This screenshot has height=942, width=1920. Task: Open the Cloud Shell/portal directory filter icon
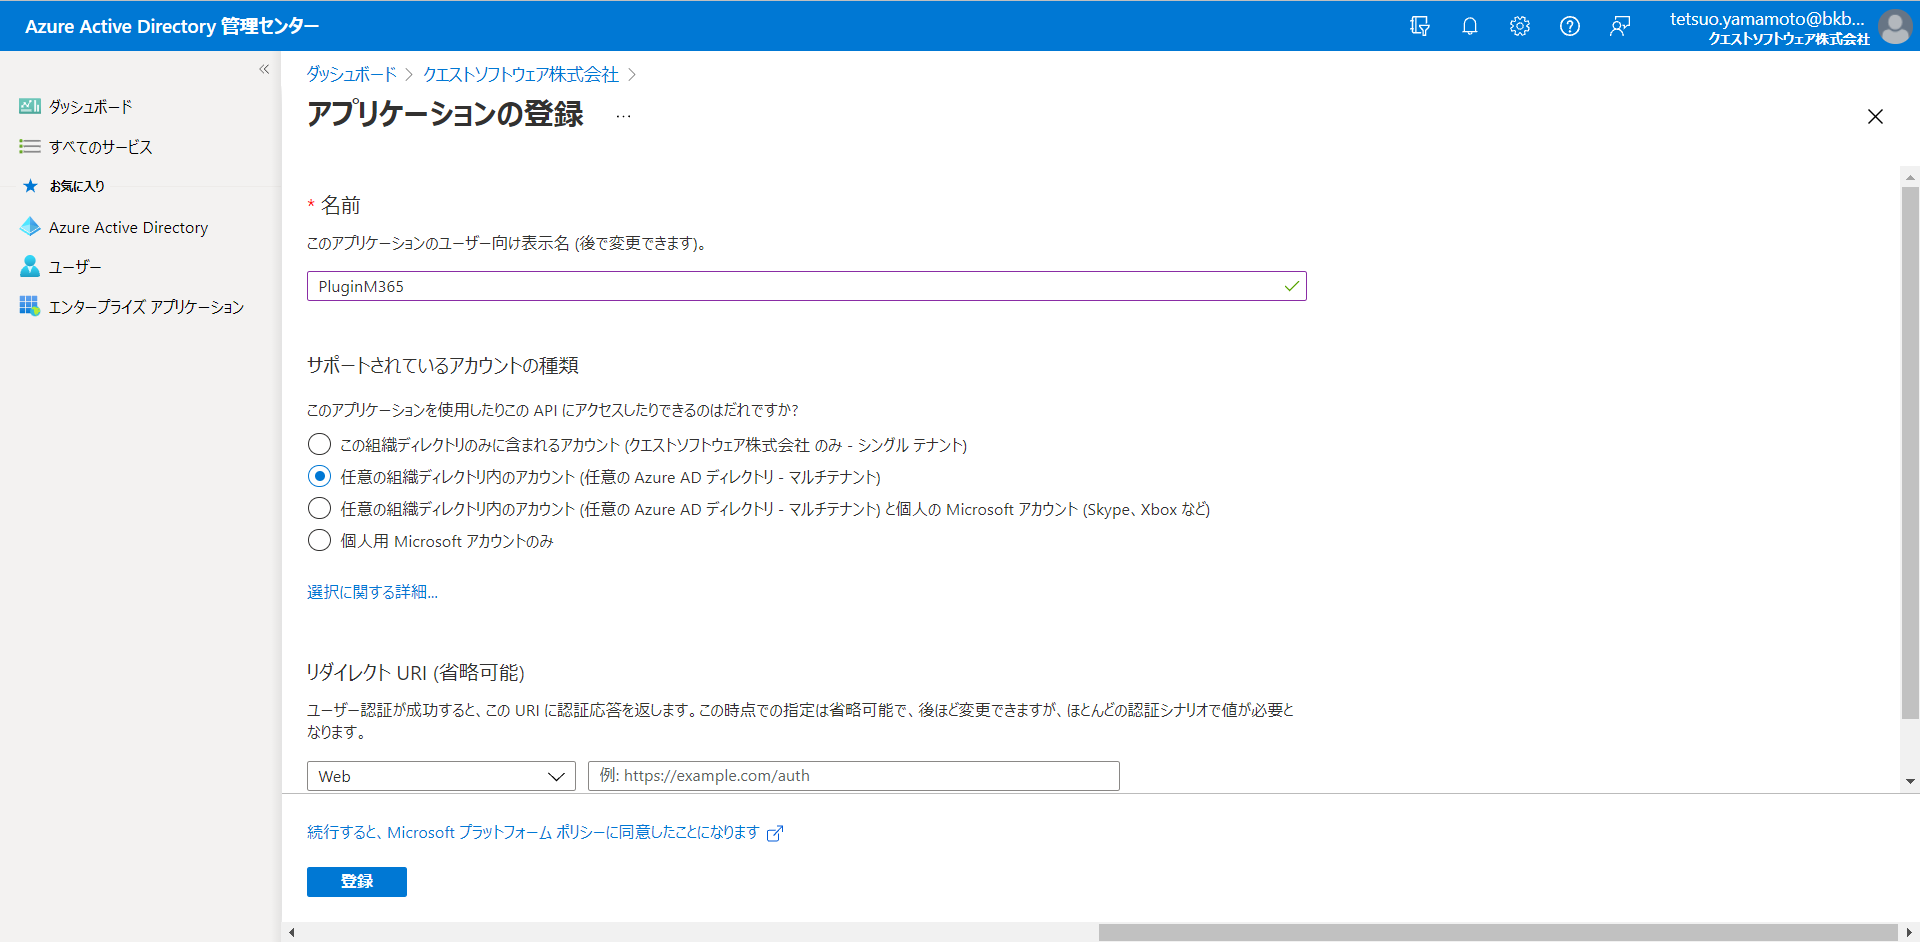click(1419, 26)
